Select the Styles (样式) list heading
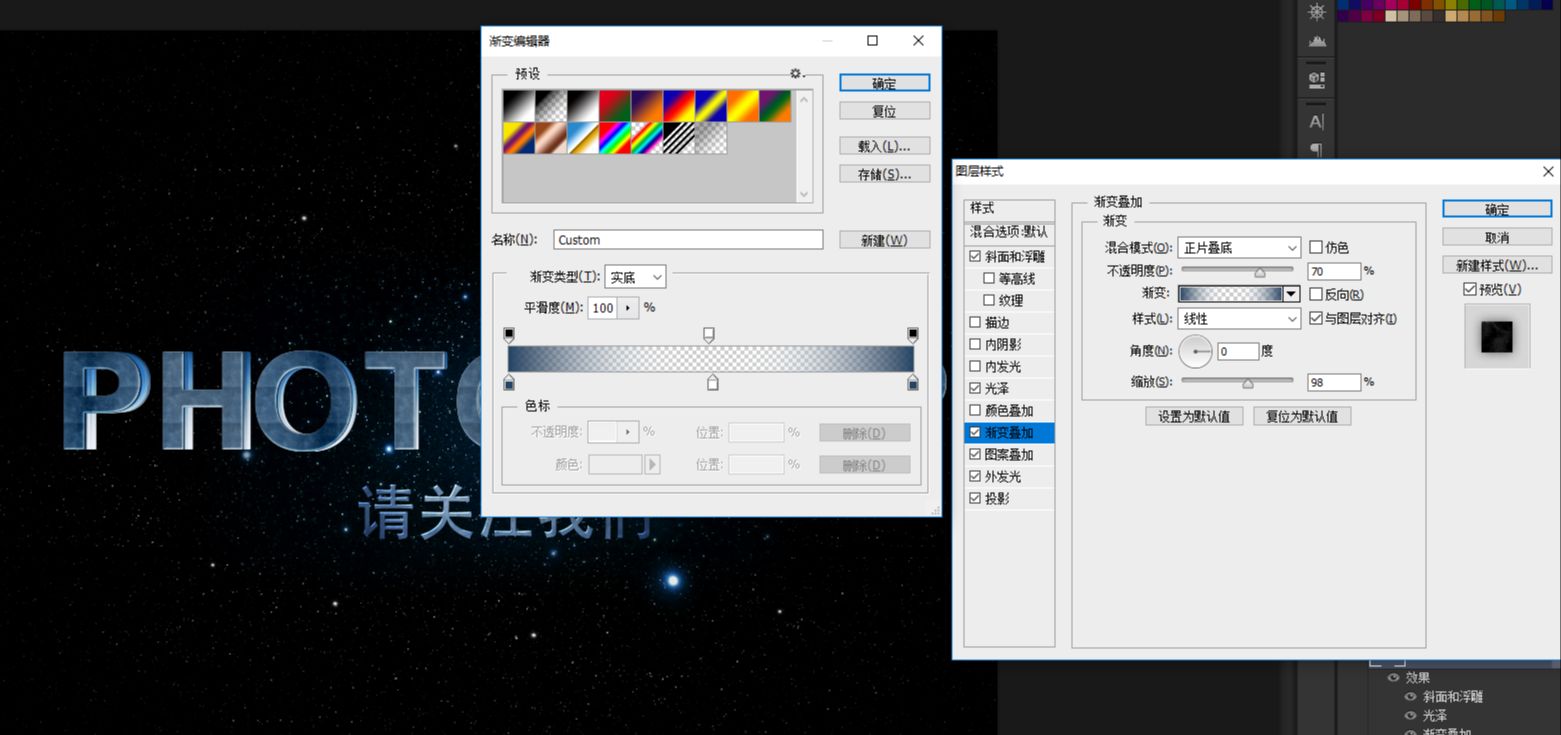1561x735 pixels. tap(1010, 209)
